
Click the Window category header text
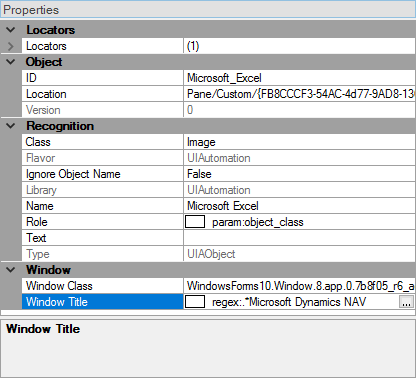(x=48, y=270)
